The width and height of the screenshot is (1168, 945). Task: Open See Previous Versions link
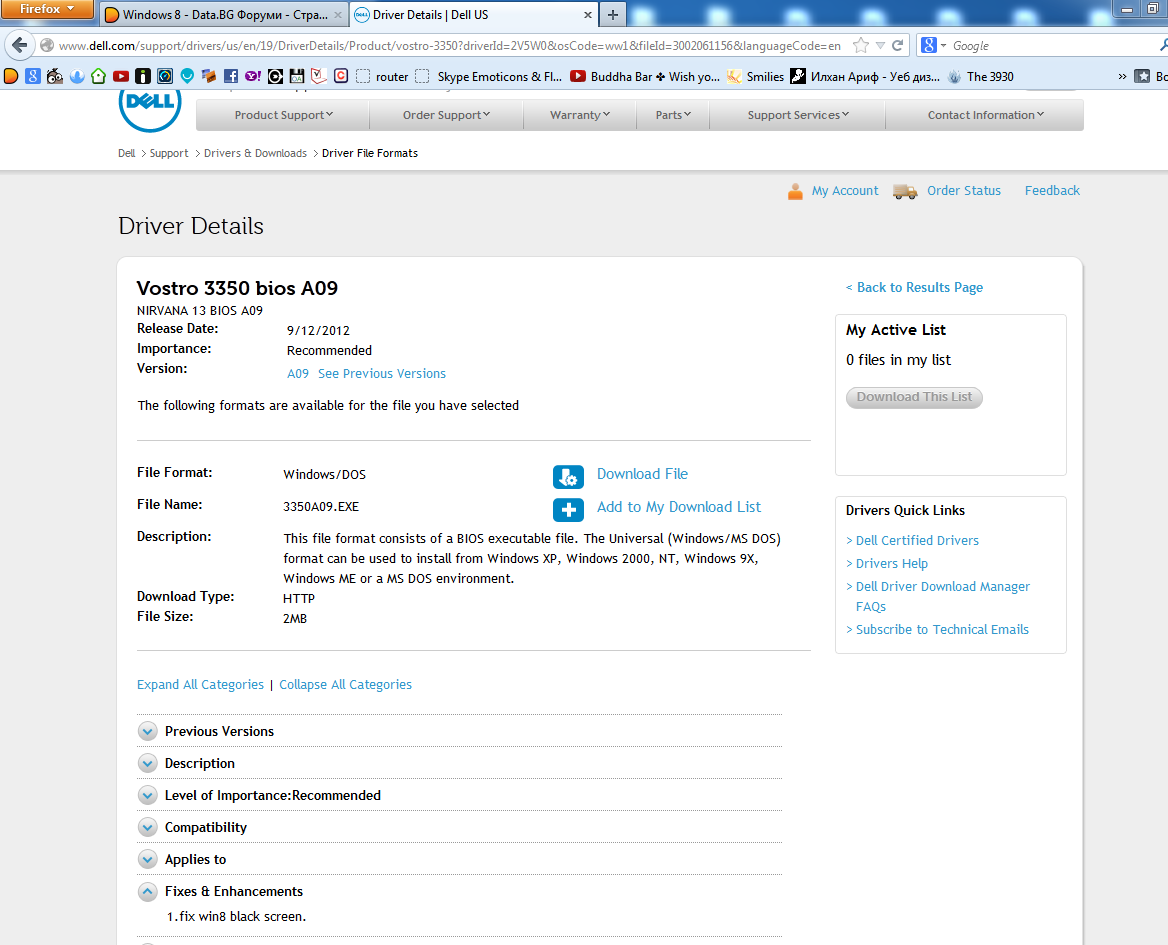(381, 374)
